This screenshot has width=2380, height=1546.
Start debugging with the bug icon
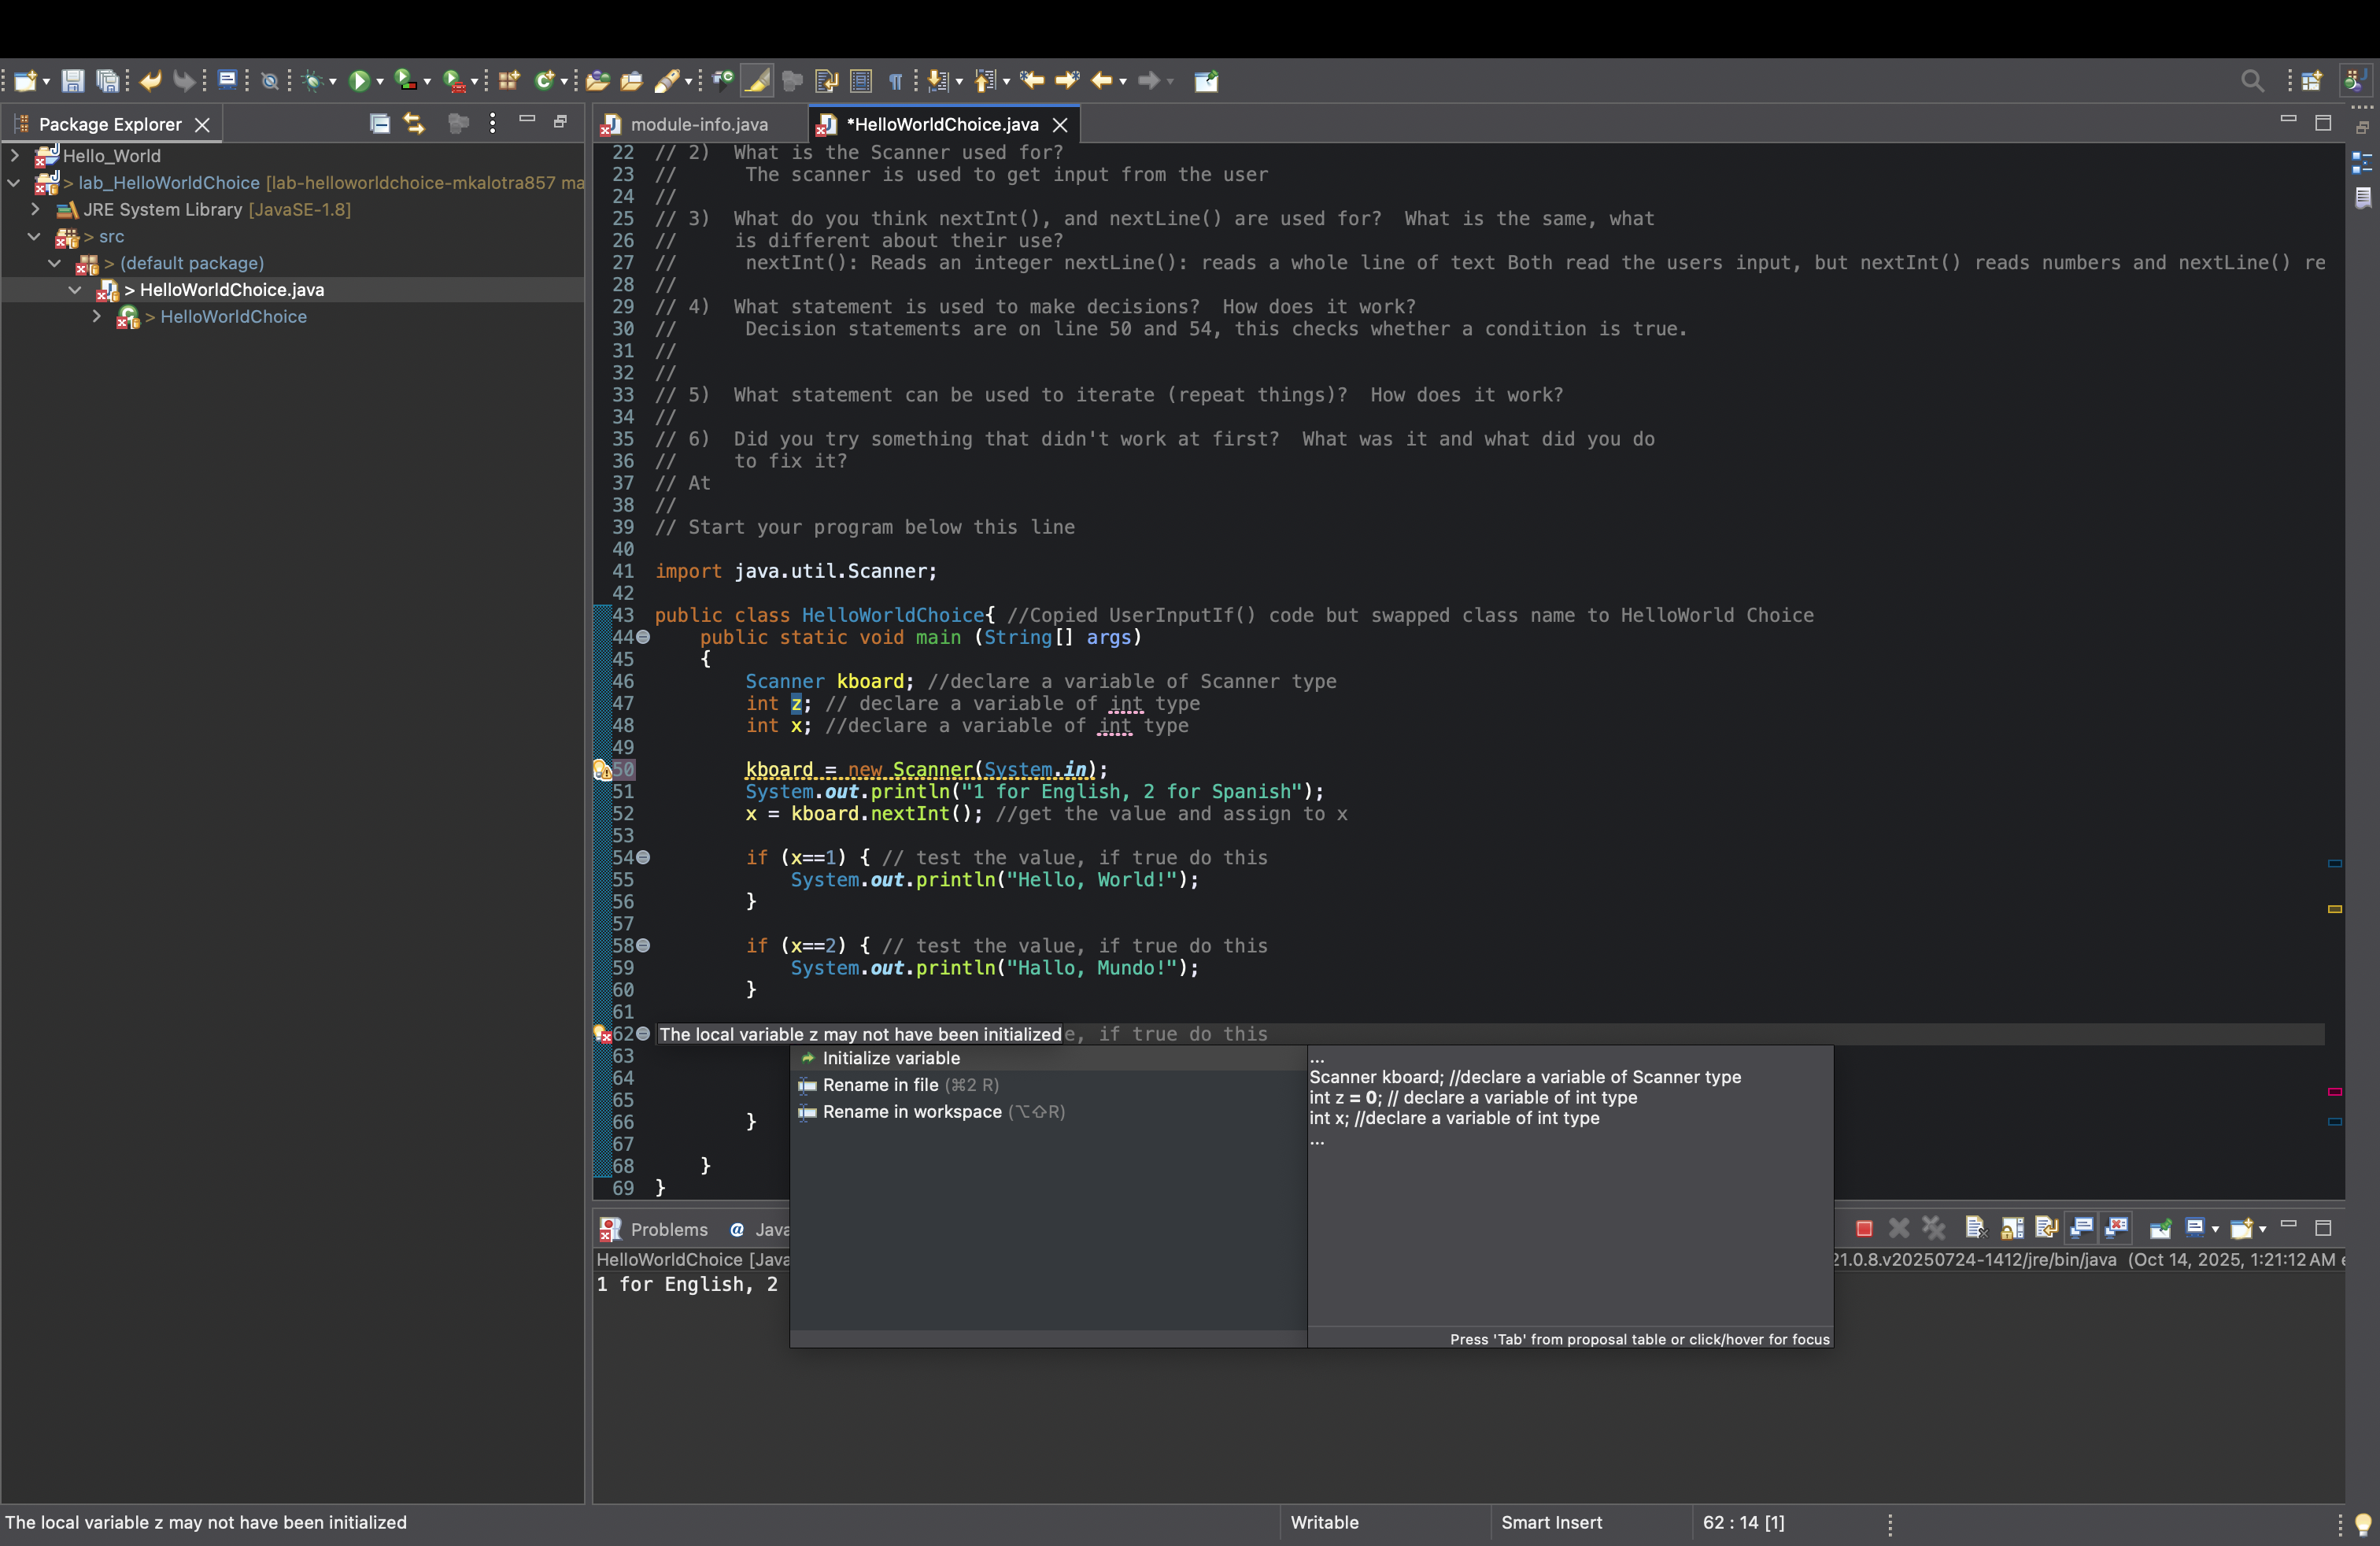[x=313, y=81]
